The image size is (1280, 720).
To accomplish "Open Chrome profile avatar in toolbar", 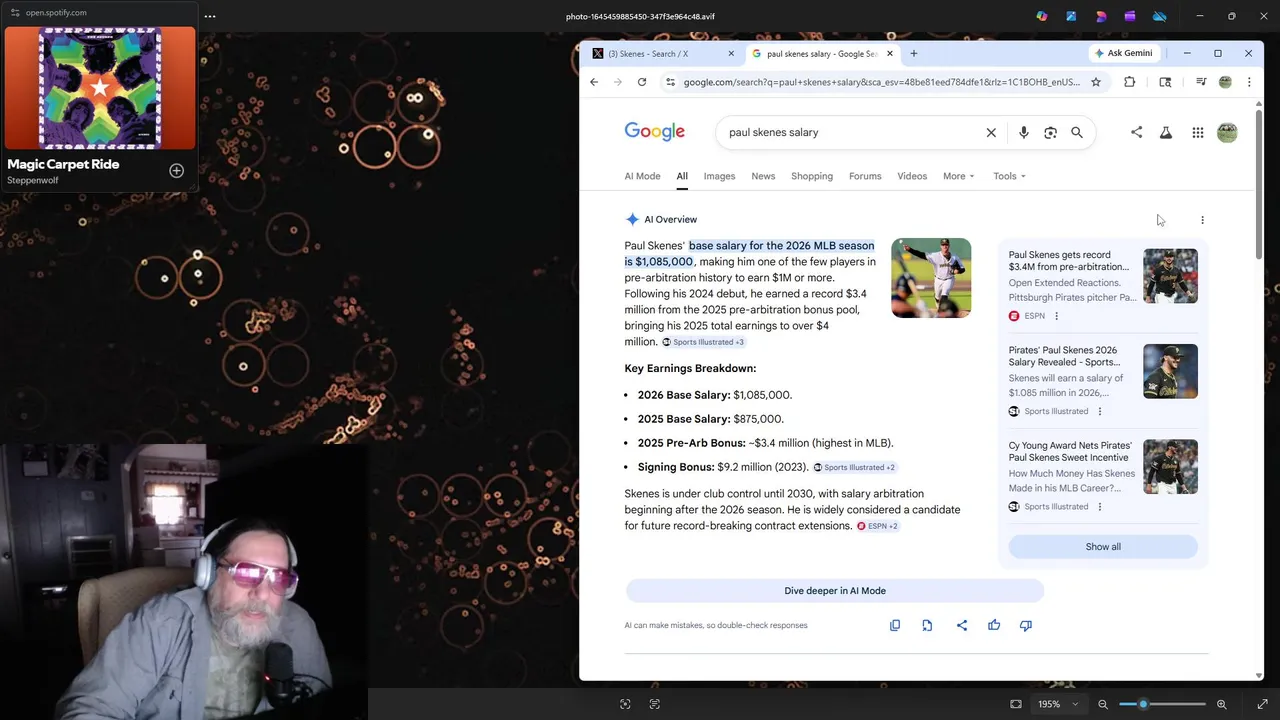I will pos(1225,82).
